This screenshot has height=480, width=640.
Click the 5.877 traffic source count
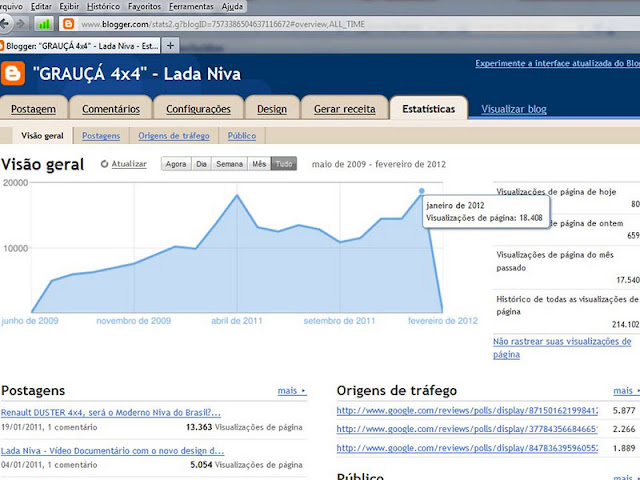pyautogui.click(x=624, y=411)
